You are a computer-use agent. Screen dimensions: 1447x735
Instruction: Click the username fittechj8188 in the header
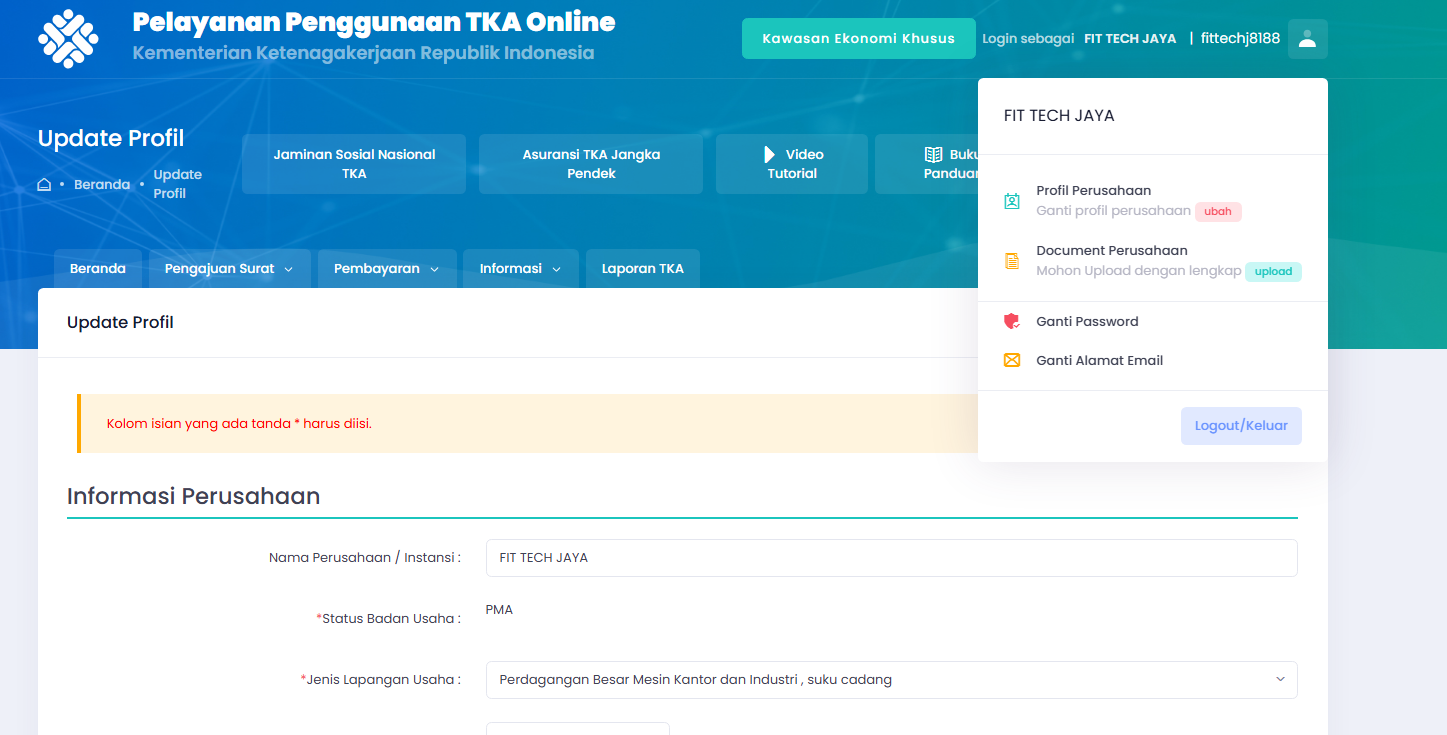1240,39
